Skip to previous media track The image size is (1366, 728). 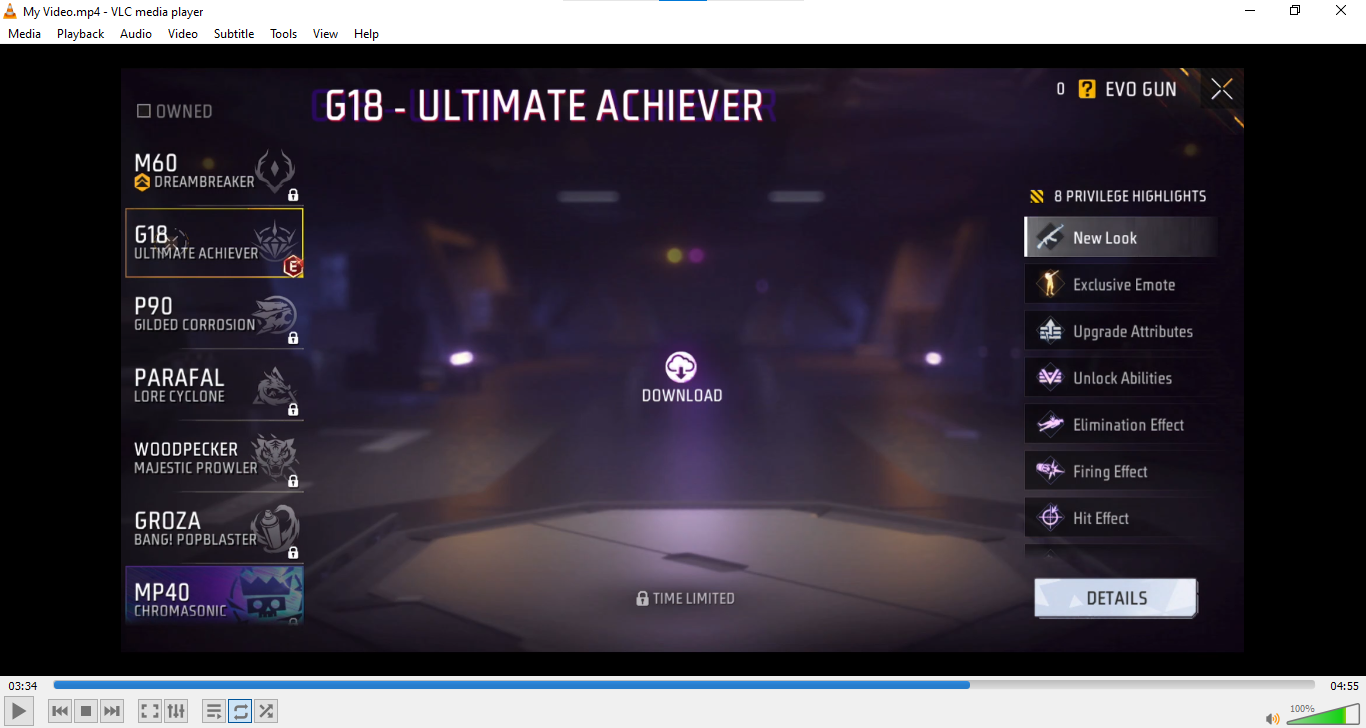coord(60,711)
